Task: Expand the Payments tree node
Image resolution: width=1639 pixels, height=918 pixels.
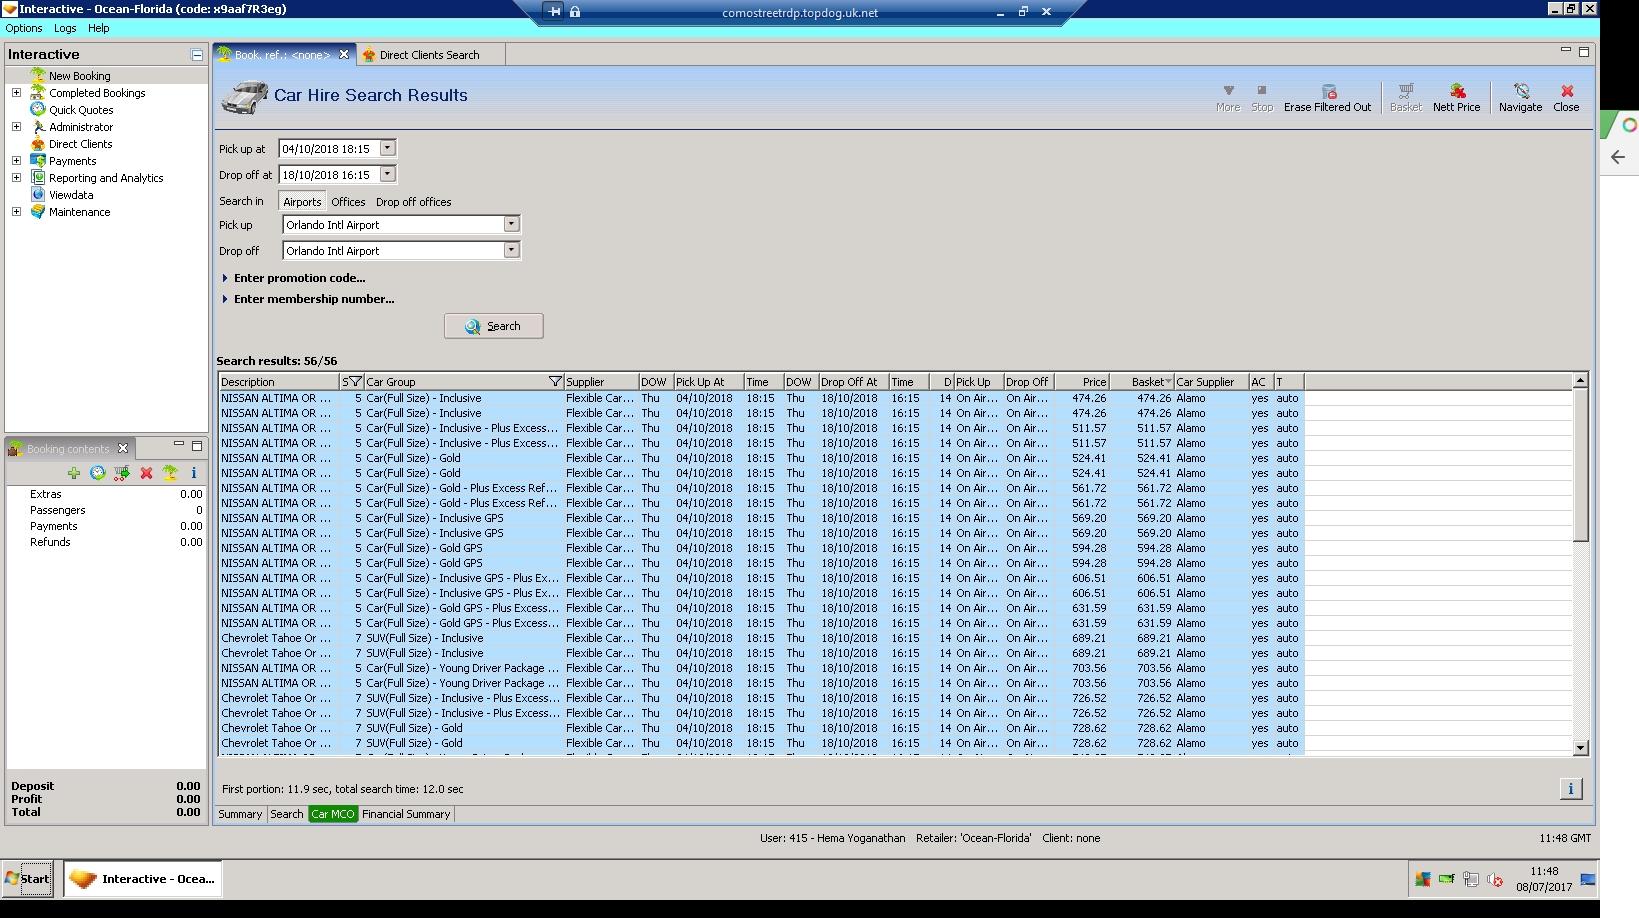Action: (16, 160)
